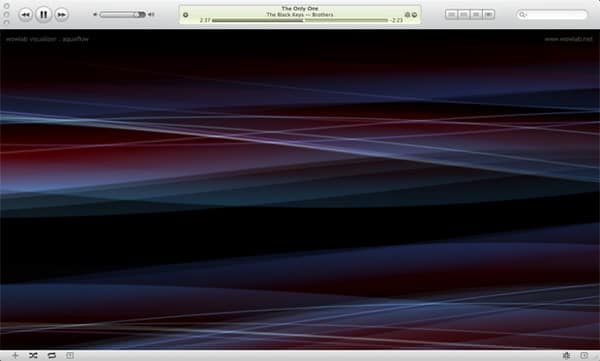Screen dimensions: 600x361
Task: Click the low volume speaker icon
Action: coord(95,15)
